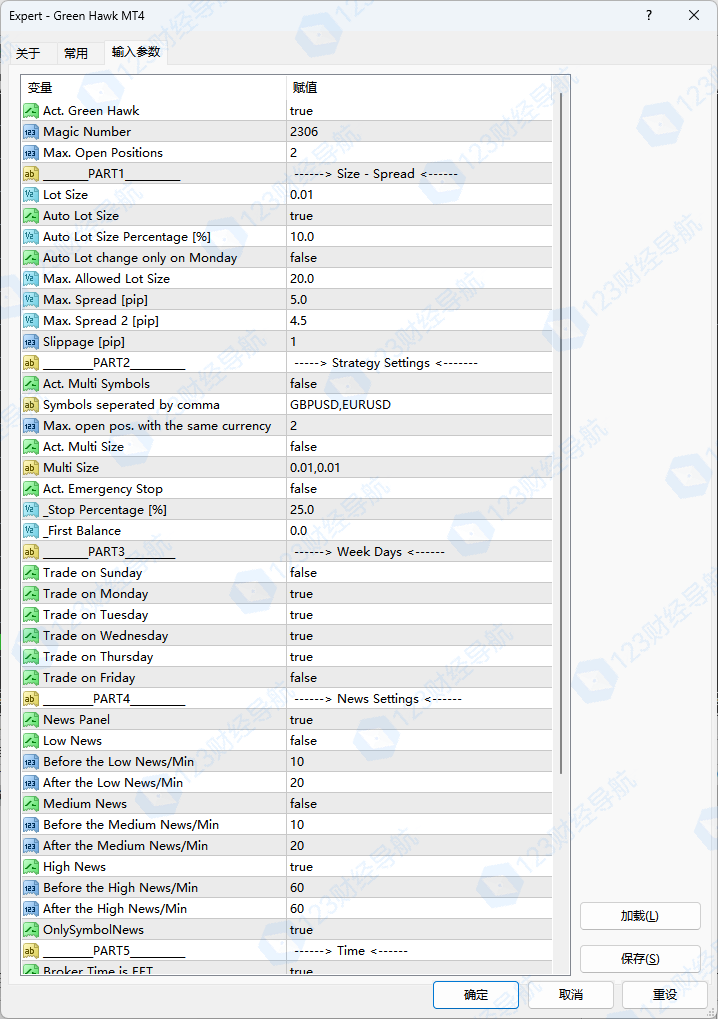The image size is (718, 1019).
Task: Click the boolean icon beside Auto Lot Size
Action: point(31,216)
